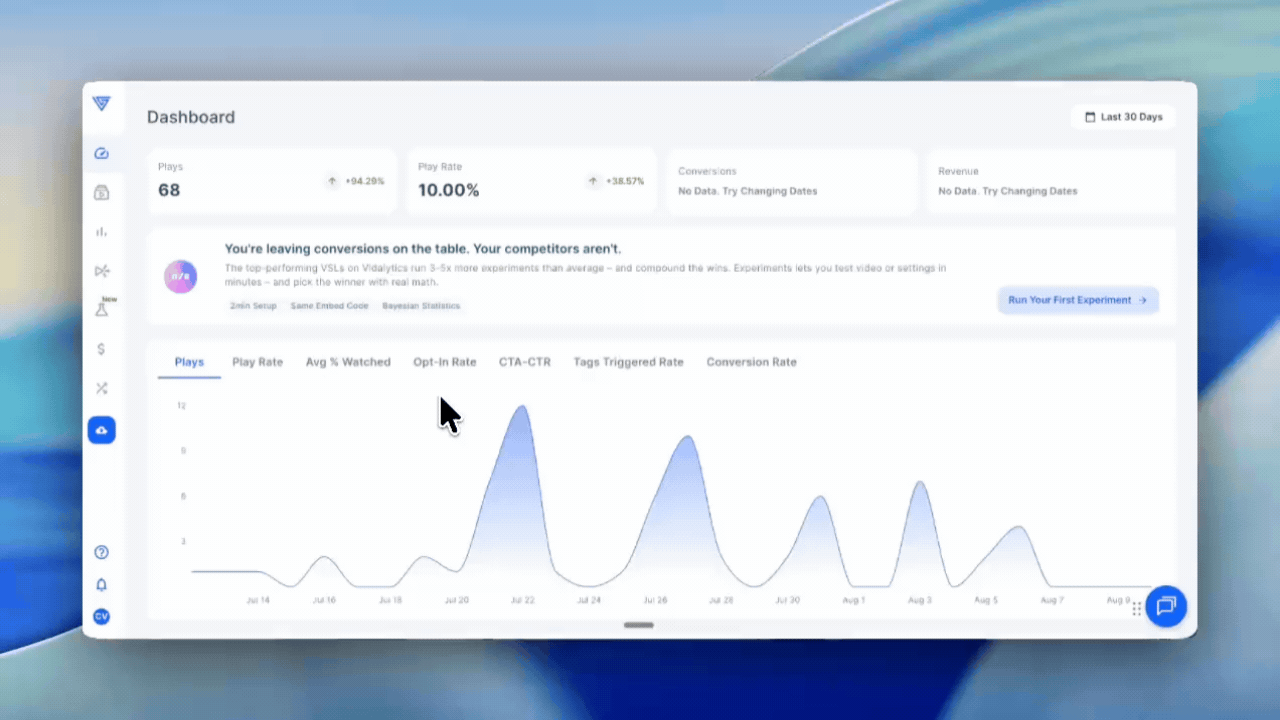The image size is (1280, 720).
Task: Click the A/B gradient circle icon
Action: coord(181,277)
